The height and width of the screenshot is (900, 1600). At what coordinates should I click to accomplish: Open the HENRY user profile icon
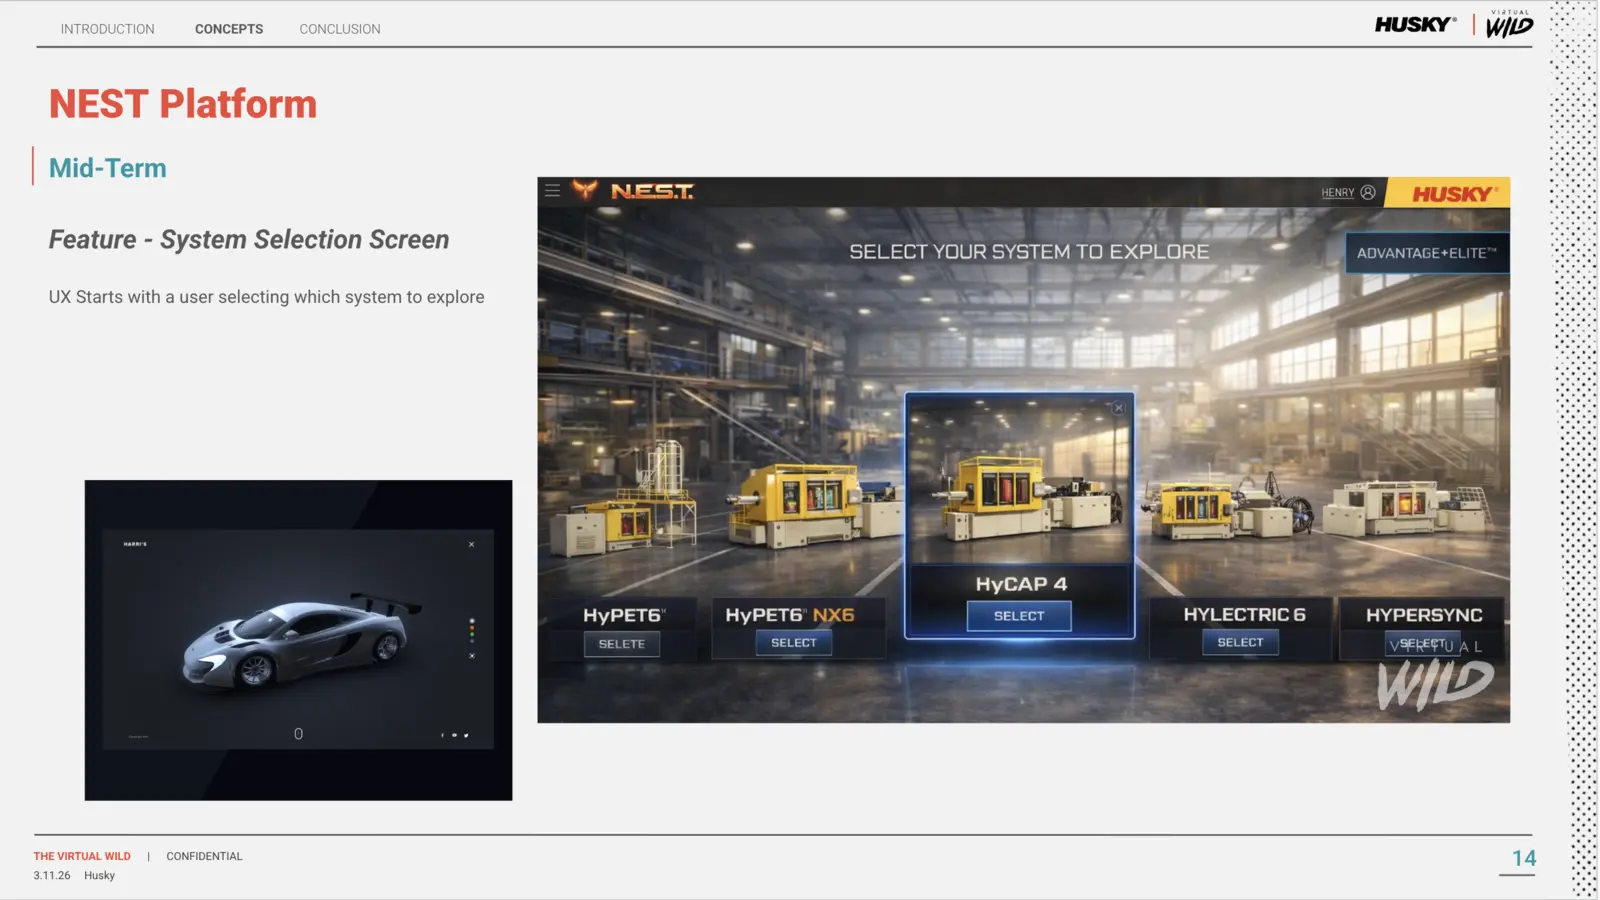[x=1368, y=192]
